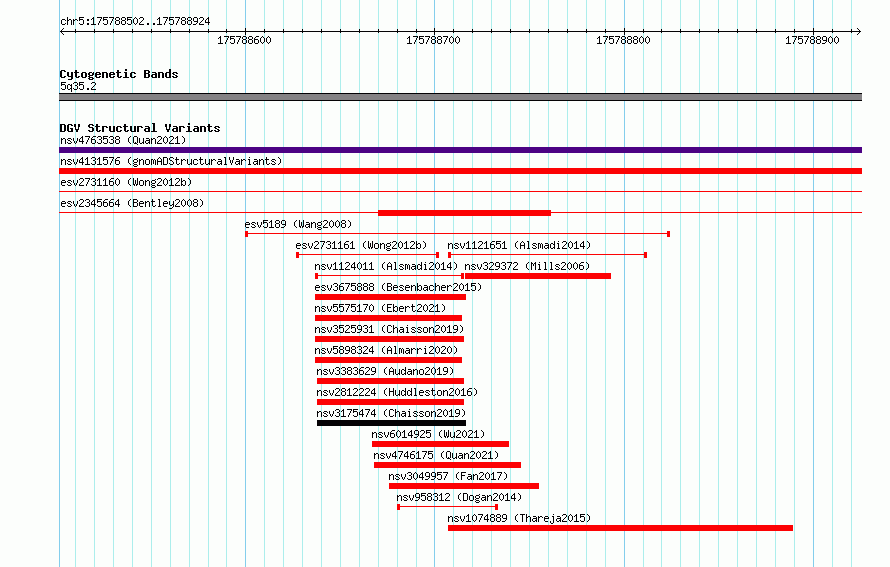Screen dimensions: 890x567
Task: Click nsv4746175 (Quan2021) label
Action: [436, 455]
